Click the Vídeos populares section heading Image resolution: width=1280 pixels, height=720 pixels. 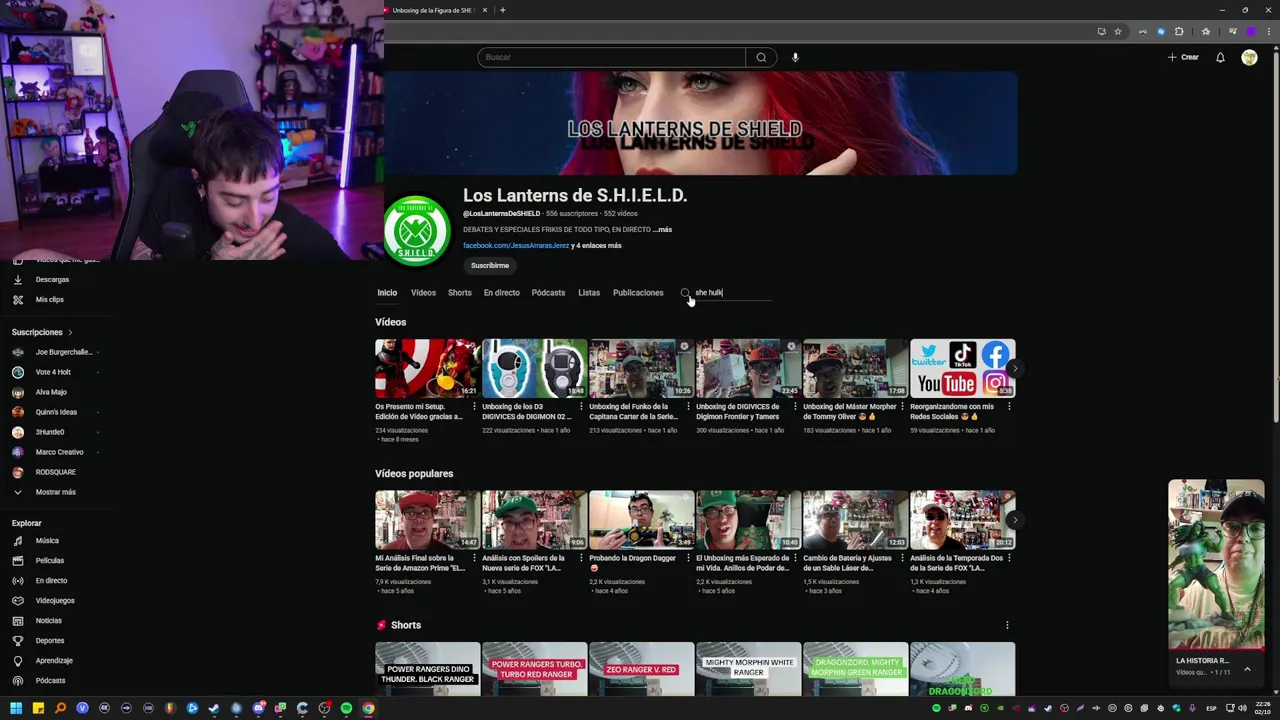[414, 474]
